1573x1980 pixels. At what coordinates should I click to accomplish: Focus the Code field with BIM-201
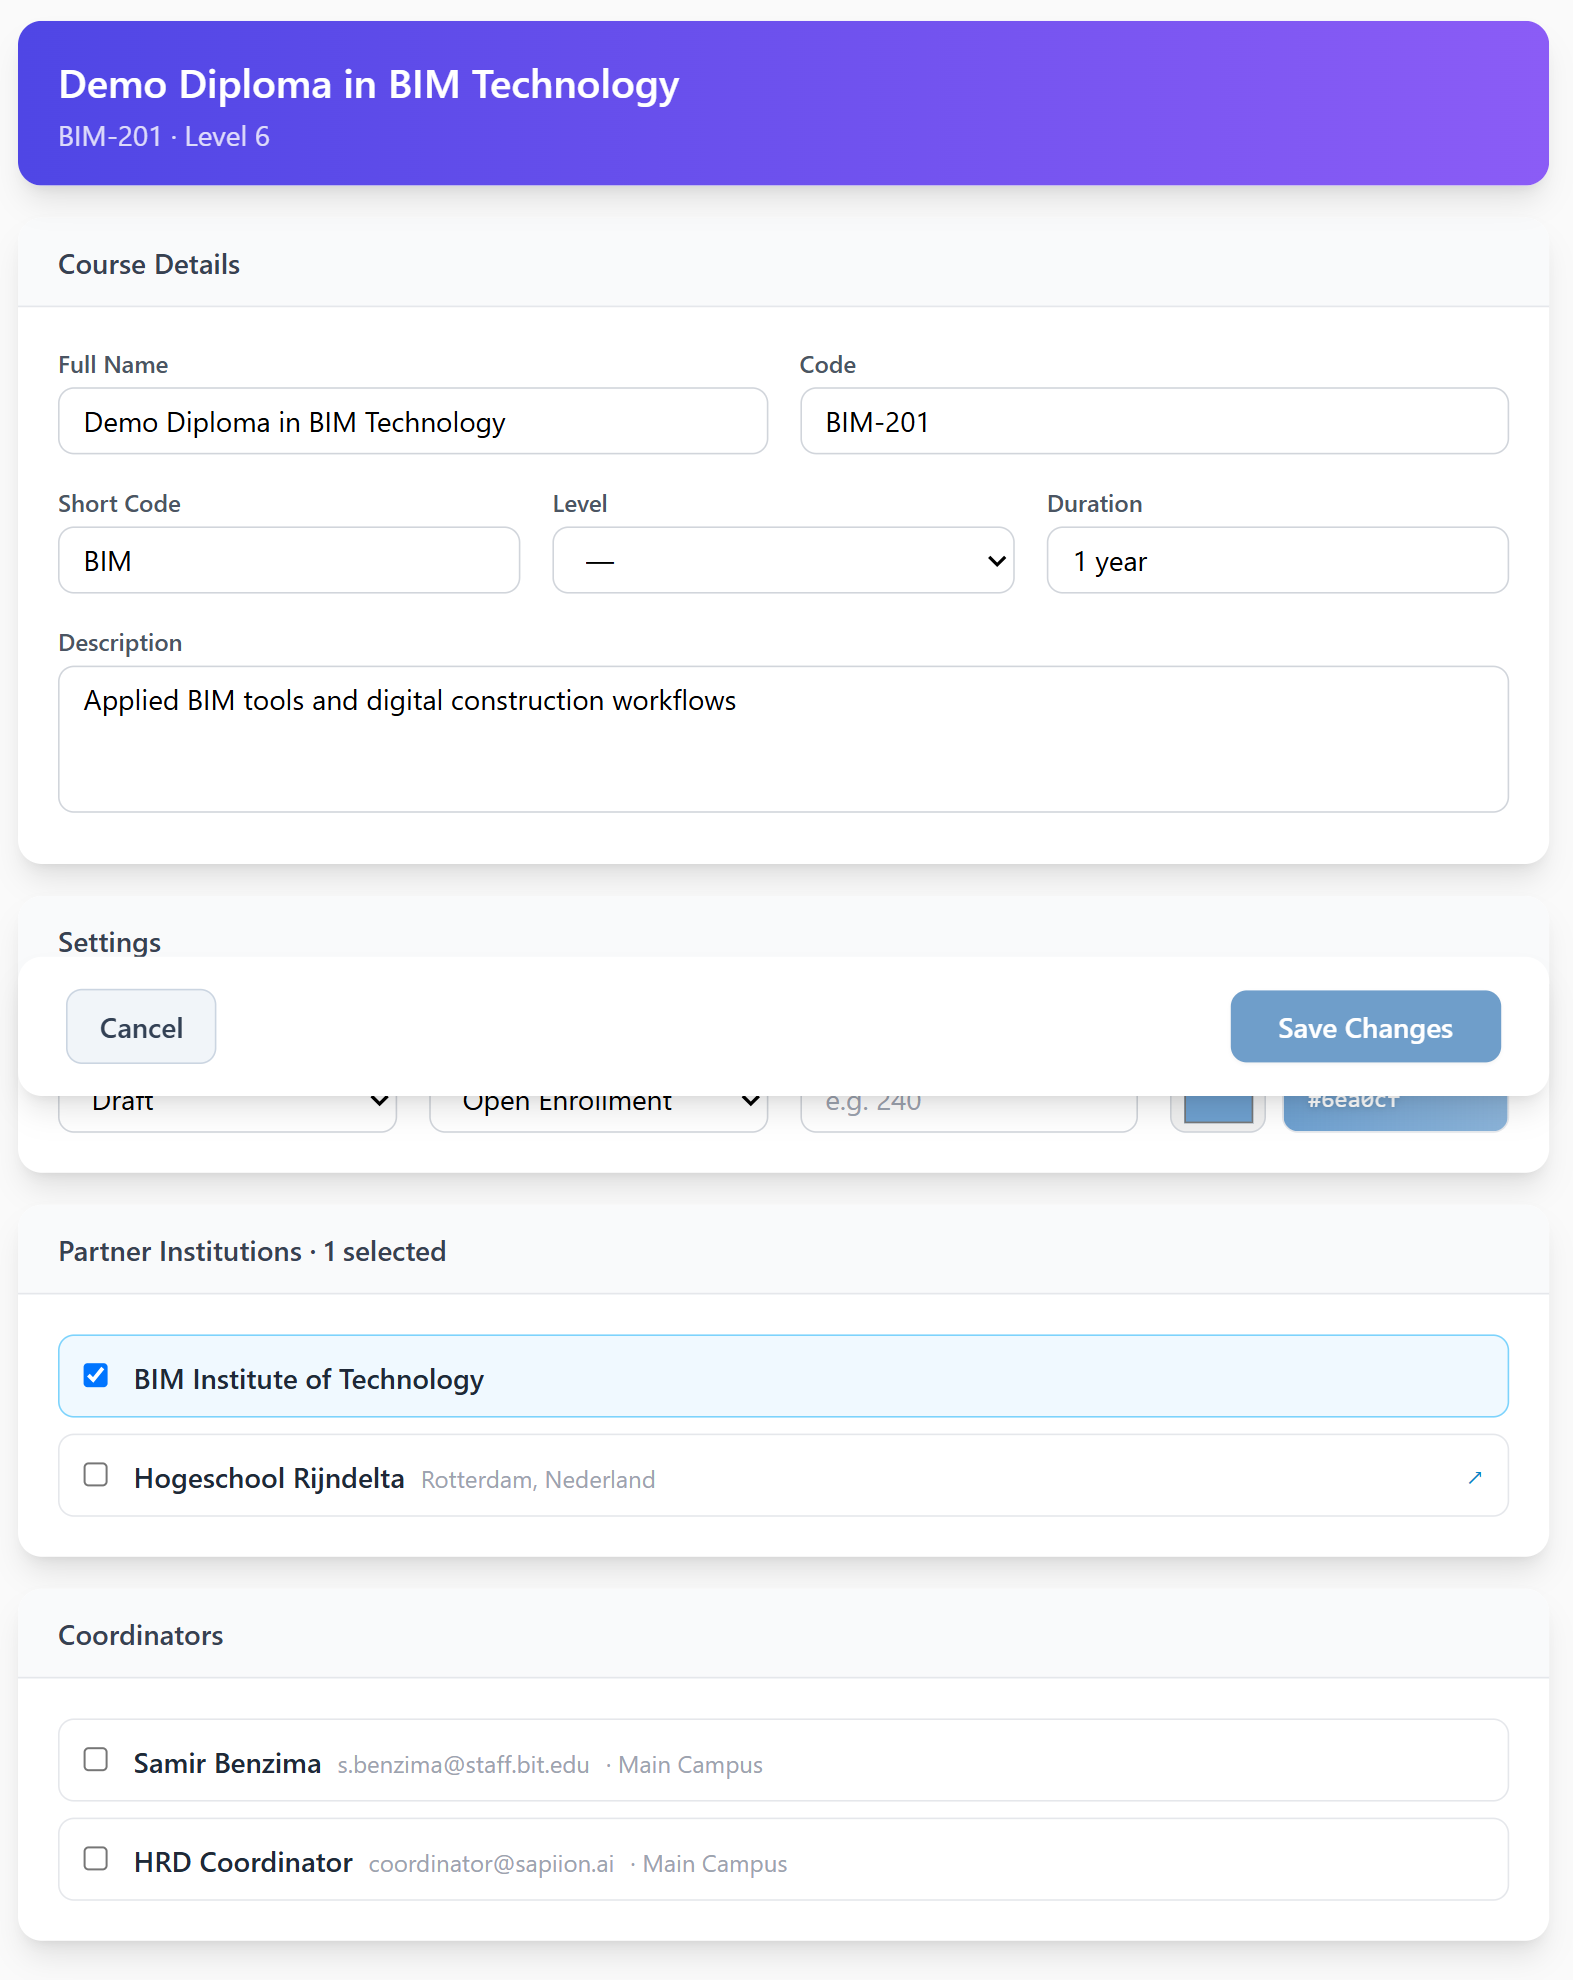[x=1154, y=421]
